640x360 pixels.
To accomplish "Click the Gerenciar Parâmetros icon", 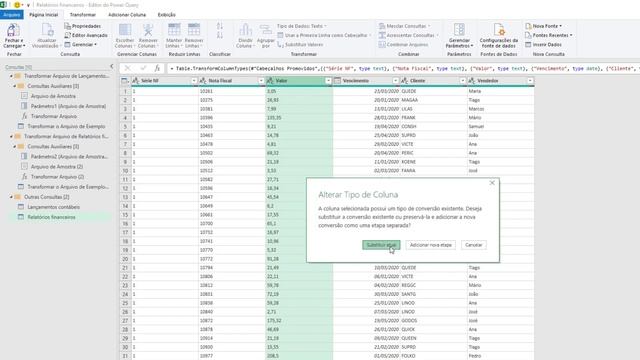I will pyautogui.click(x=459, y=31).
